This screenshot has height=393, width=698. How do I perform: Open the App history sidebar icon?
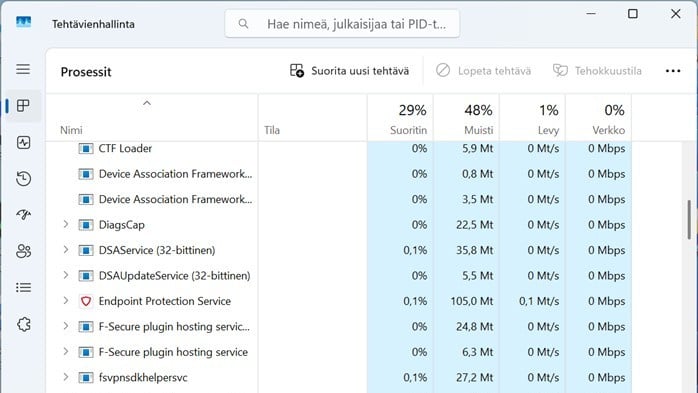(x=23, y=178)
